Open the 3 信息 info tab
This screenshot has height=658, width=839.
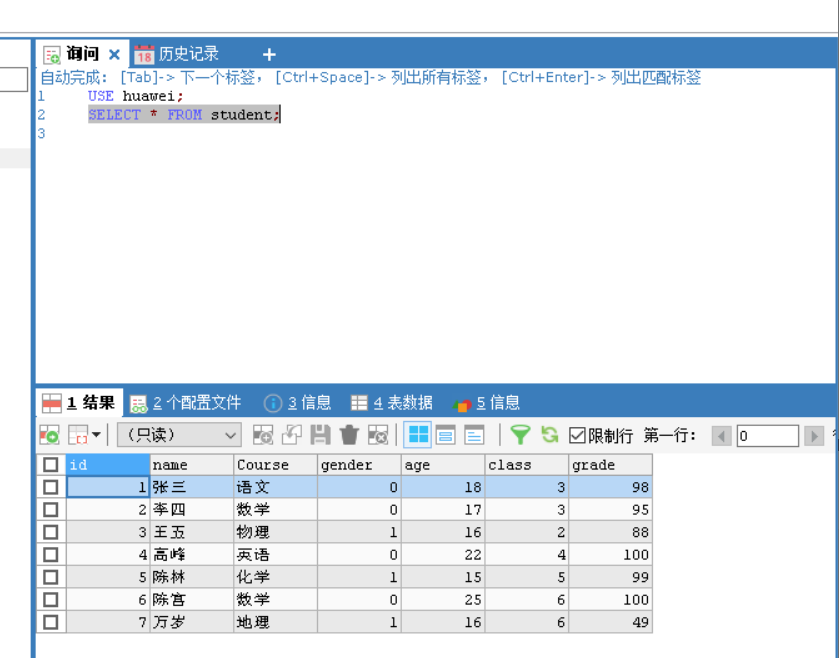coord(298,403)
